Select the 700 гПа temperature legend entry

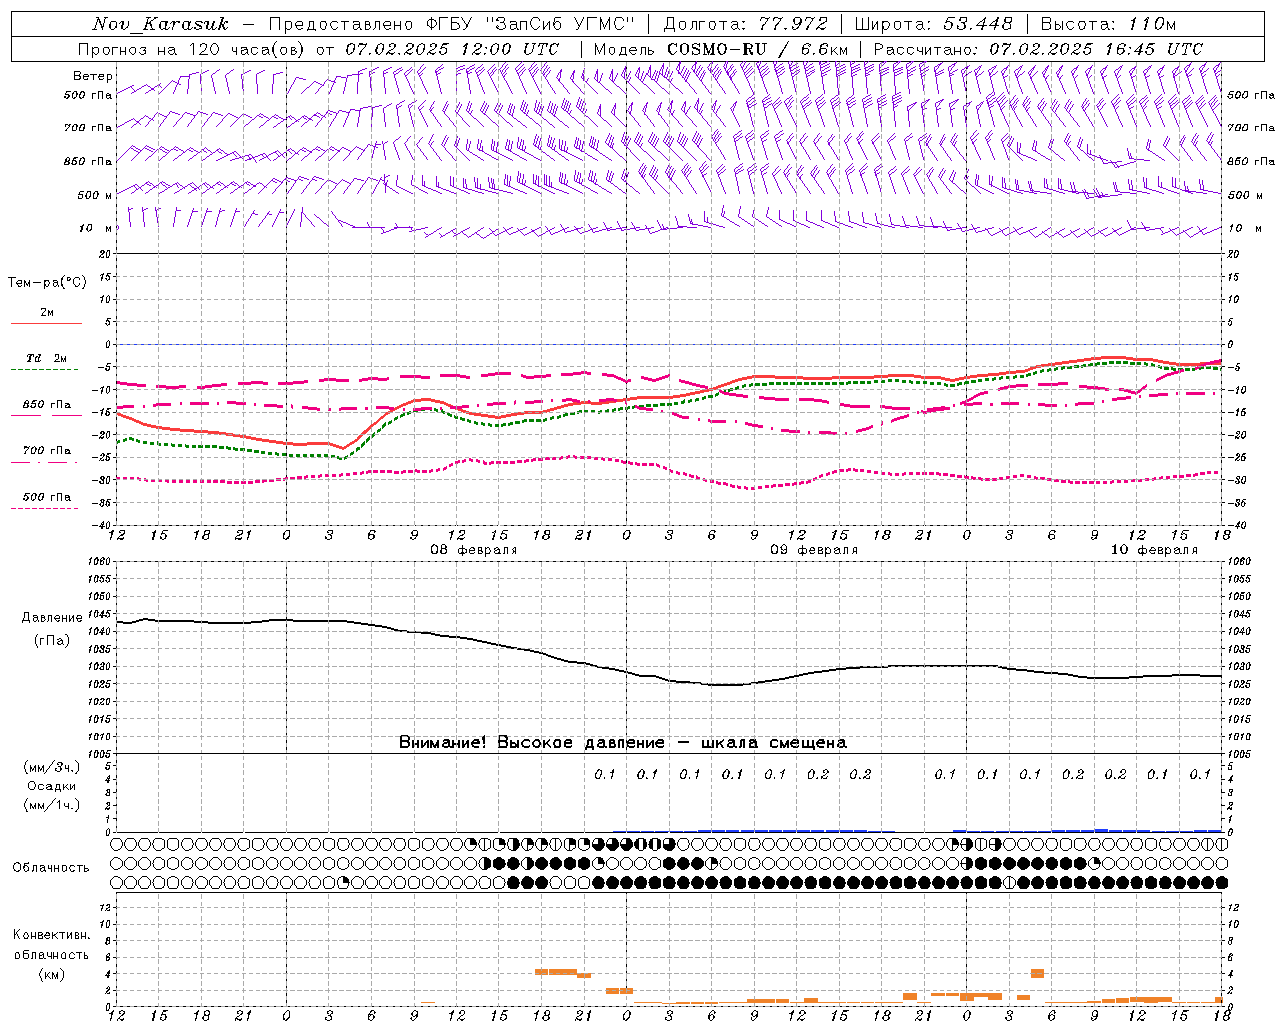(47, 451)
